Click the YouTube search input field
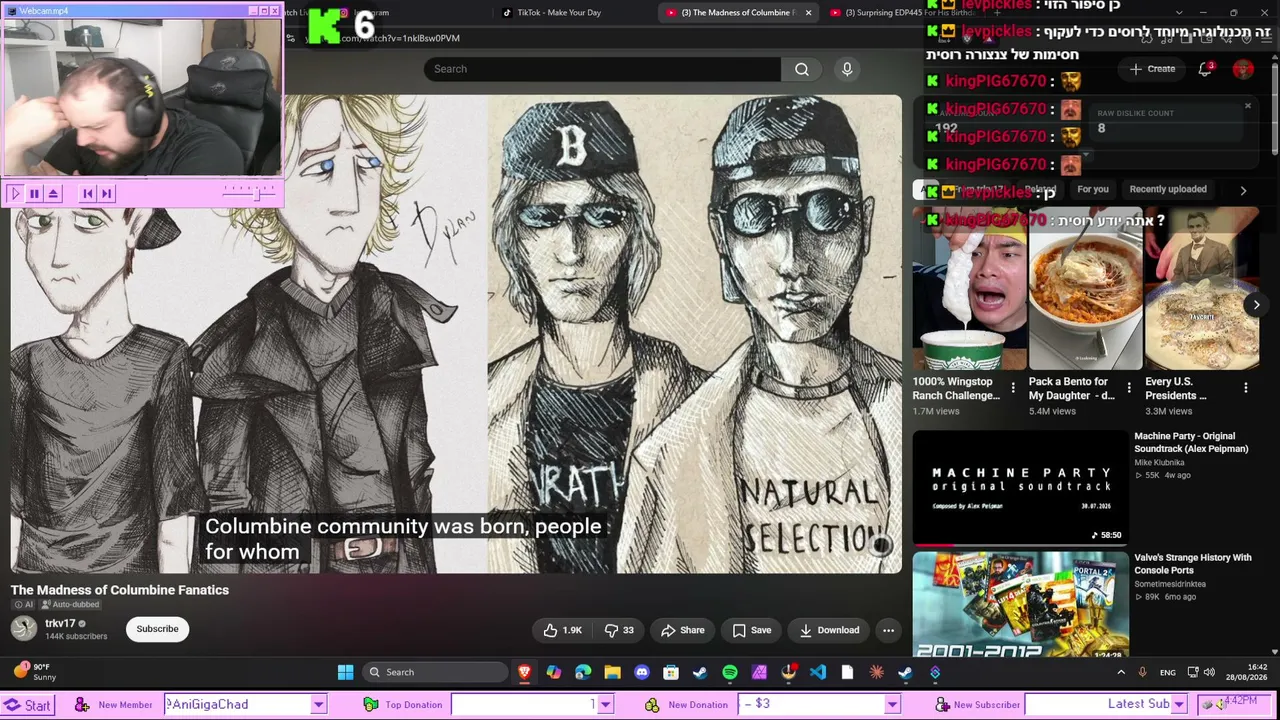This screenshot has width=1280, height=720. [x=602, y=69]
